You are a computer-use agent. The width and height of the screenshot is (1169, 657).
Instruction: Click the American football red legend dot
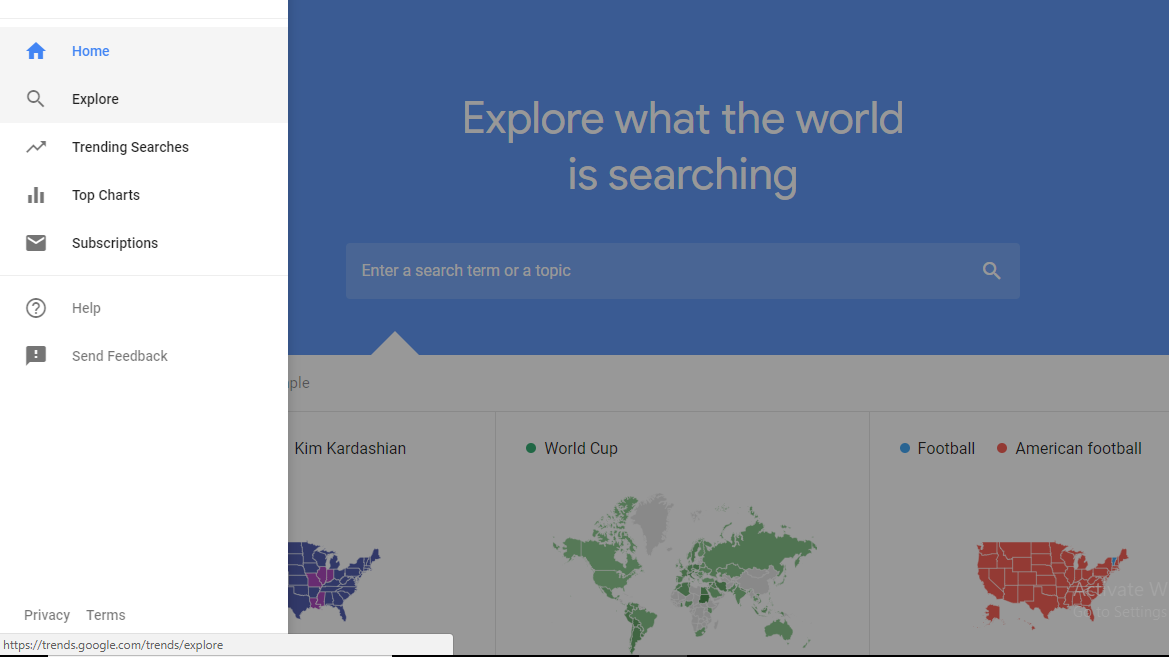click(1002, 448)
